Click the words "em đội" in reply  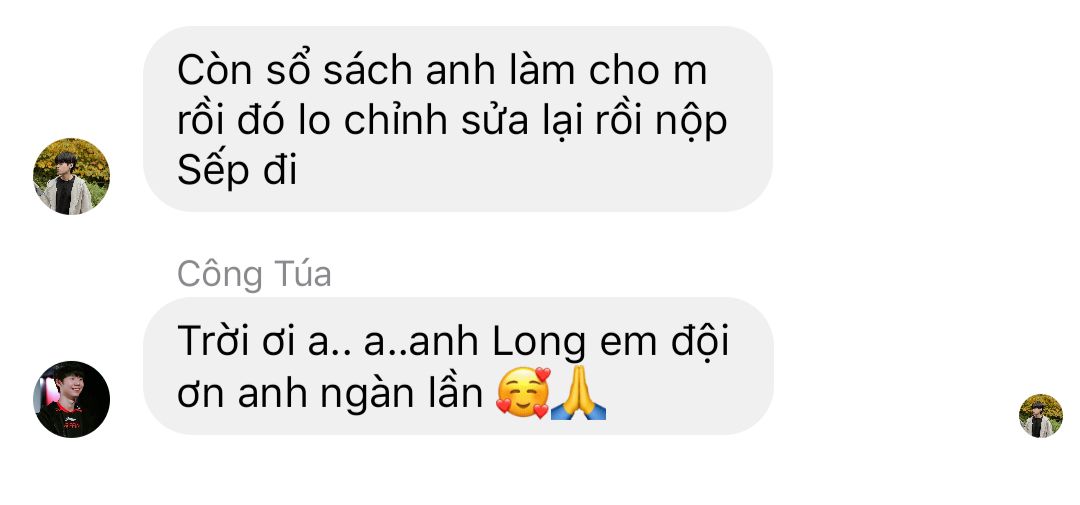[663, 342]
